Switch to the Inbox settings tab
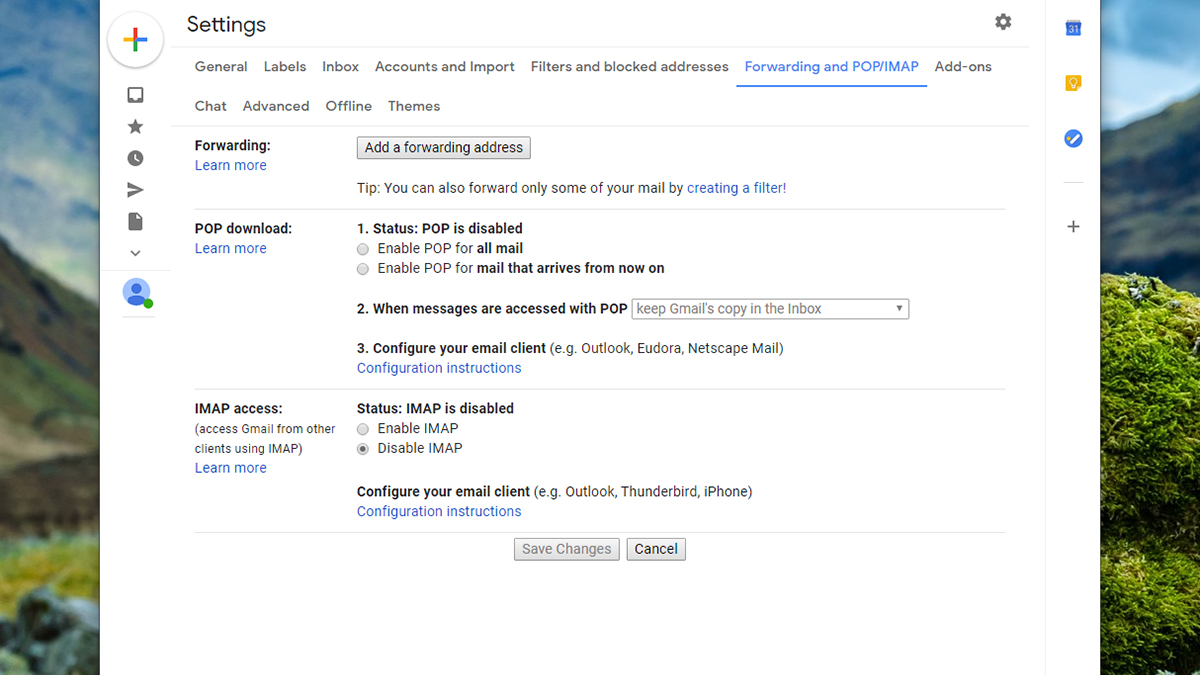Image resolution: width=1200 pixels, height=675 pixels. pyautogui.click(x=340, y=67)
